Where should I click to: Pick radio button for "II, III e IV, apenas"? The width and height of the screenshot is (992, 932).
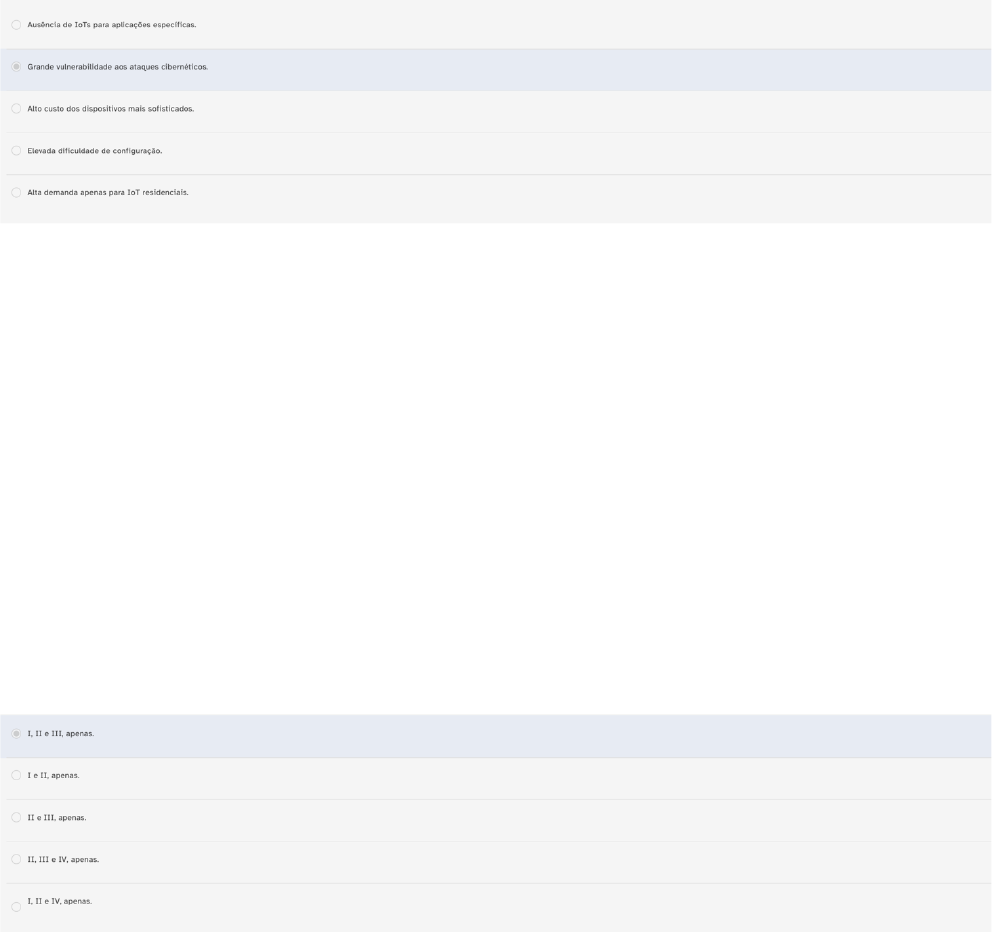[16, 860]
